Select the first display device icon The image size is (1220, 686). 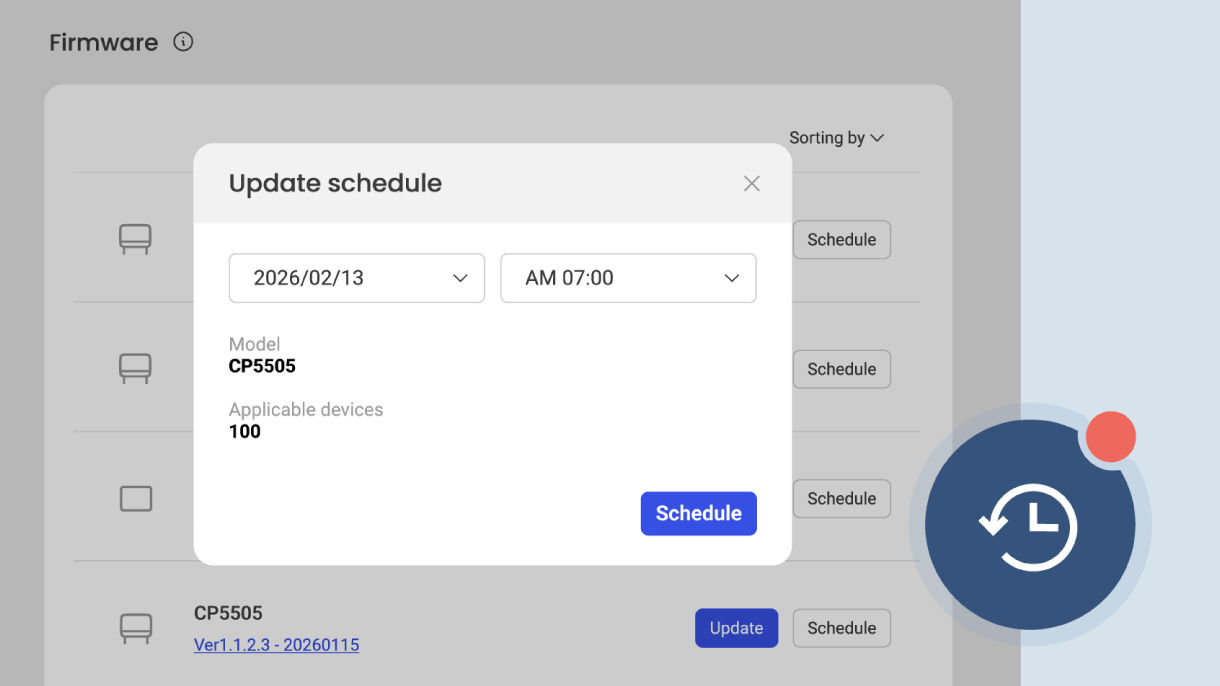[135, 239]
